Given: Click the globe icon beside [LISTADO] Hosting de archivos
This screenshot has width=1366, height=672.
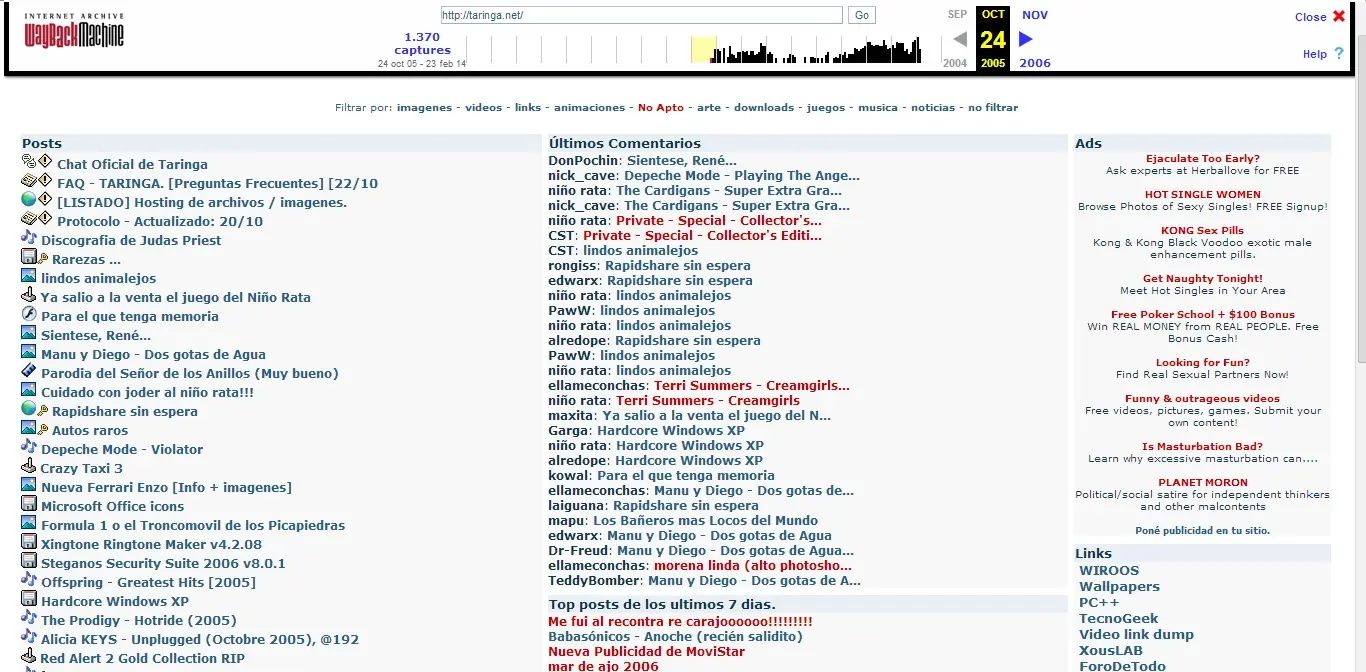Looking at the screenshot, I should click(29, 200).
